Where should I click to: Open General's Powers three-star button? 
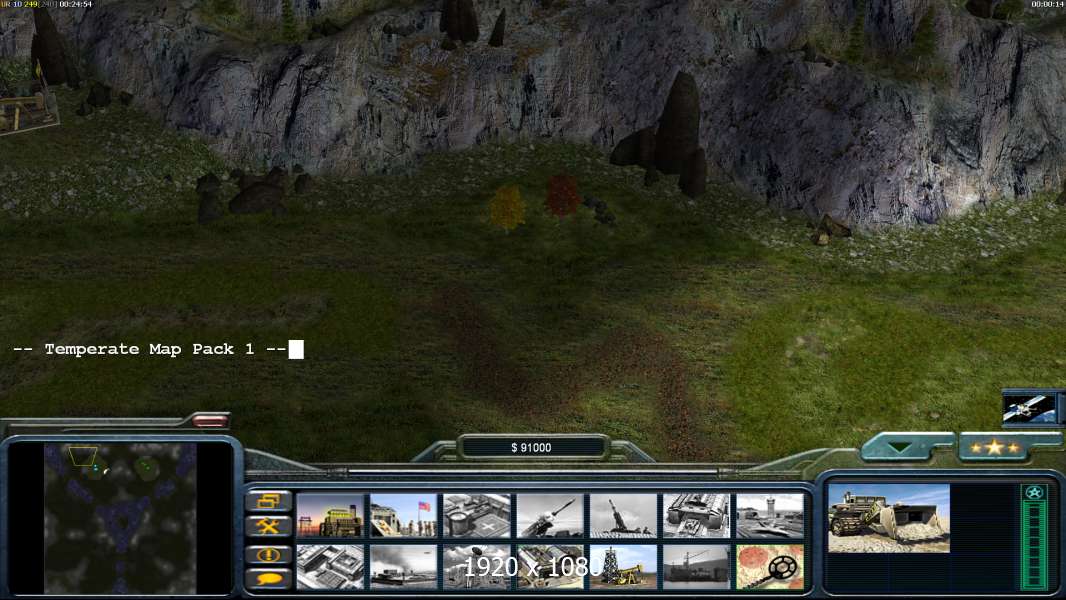tap(994, 447)
